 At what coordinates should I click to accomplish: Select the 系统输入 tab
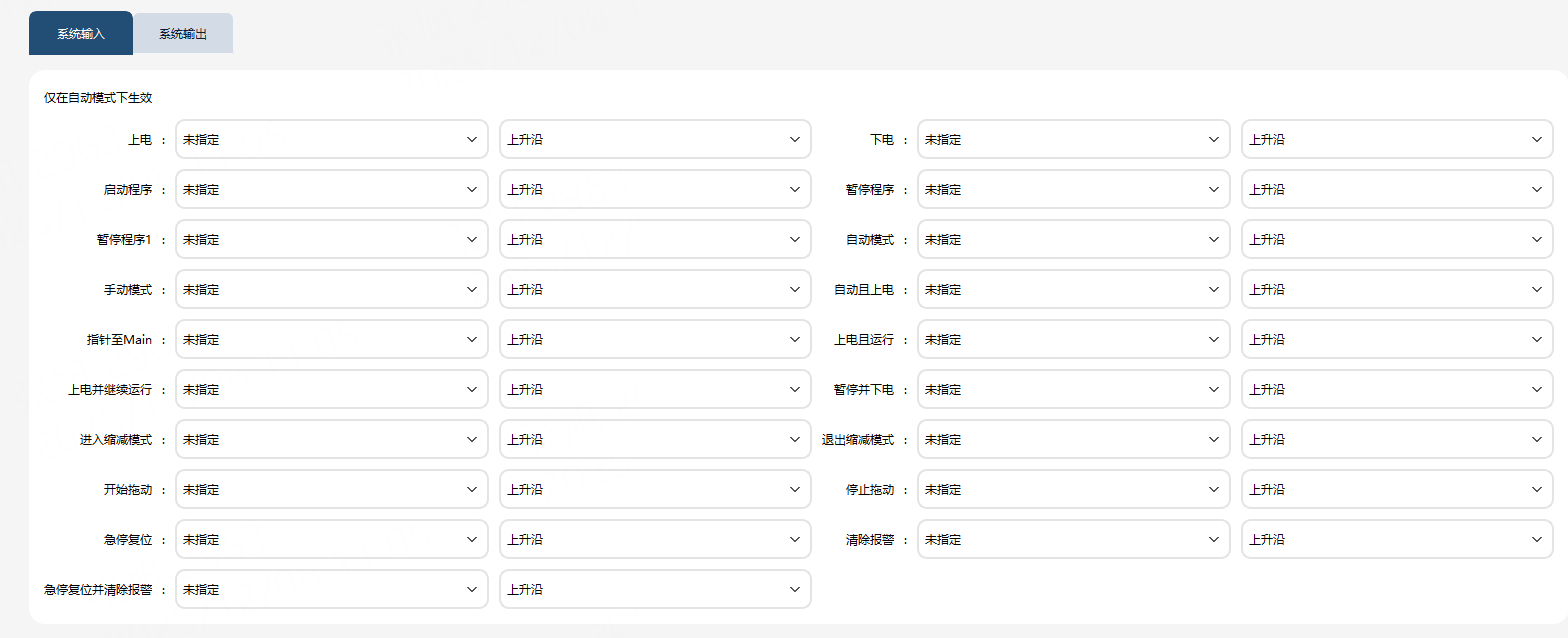pos(81,33)
